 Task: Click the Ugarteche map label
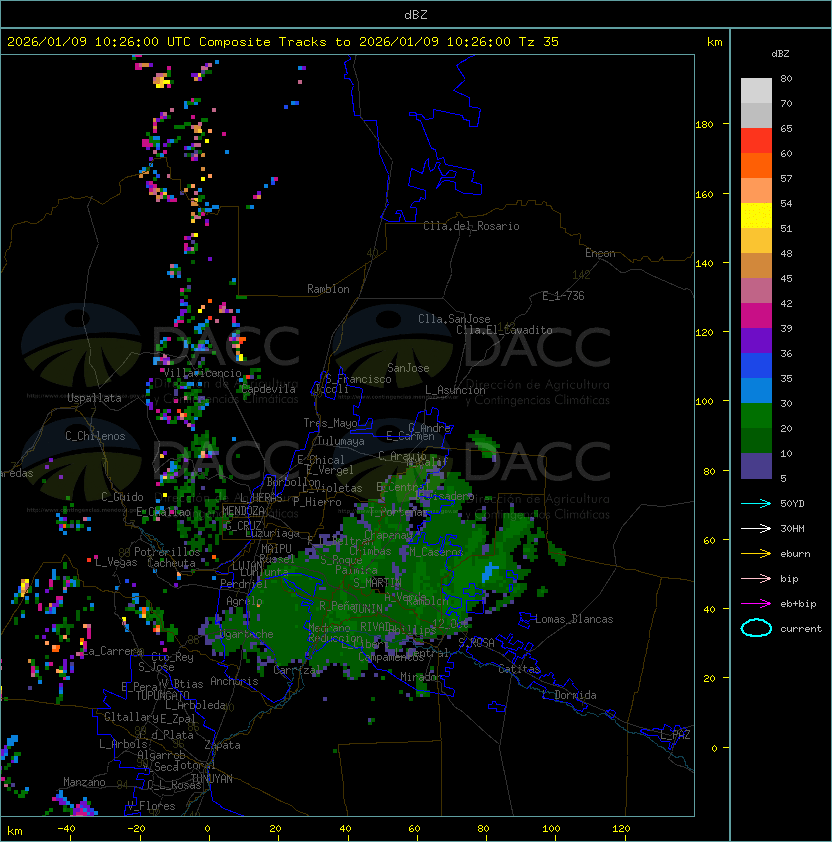(247, 634)
